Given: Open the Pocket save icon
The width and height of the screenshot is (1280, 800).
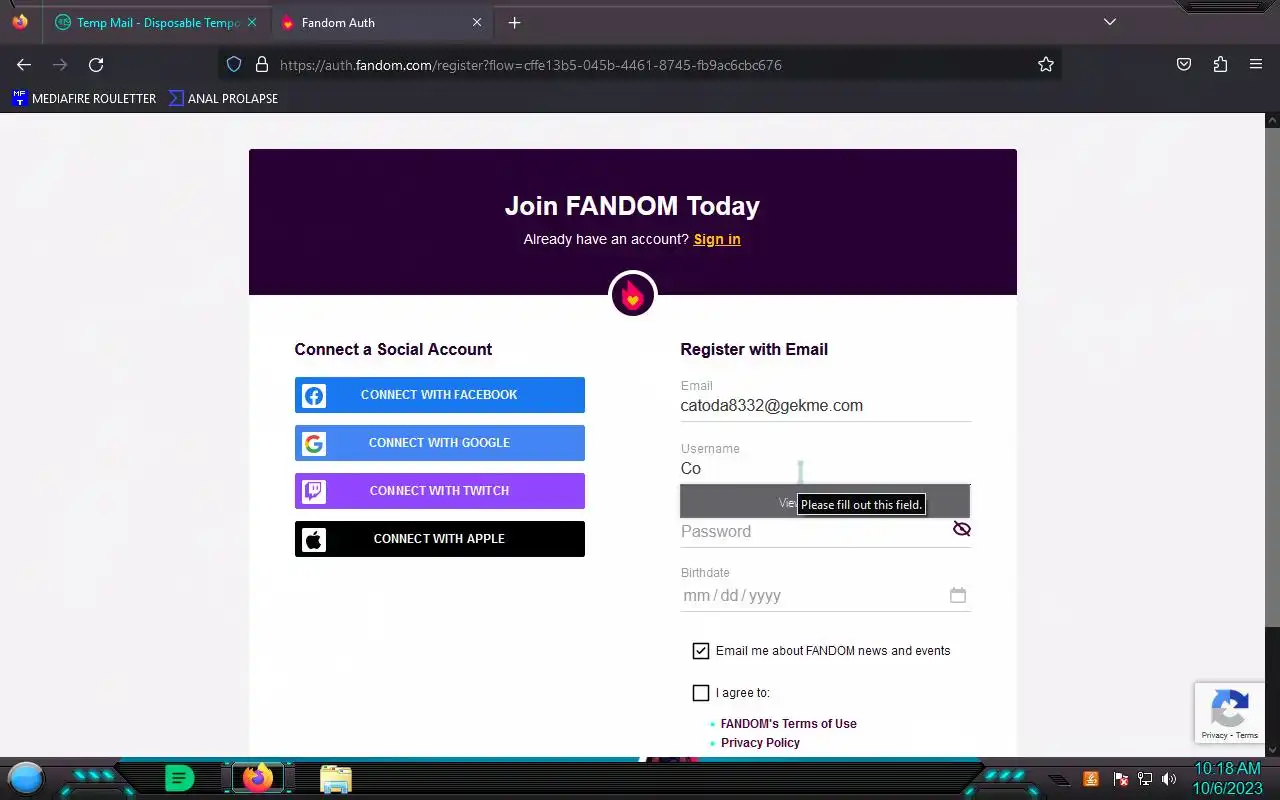Looking at the screenshot, I should [x=1184, y=64].
